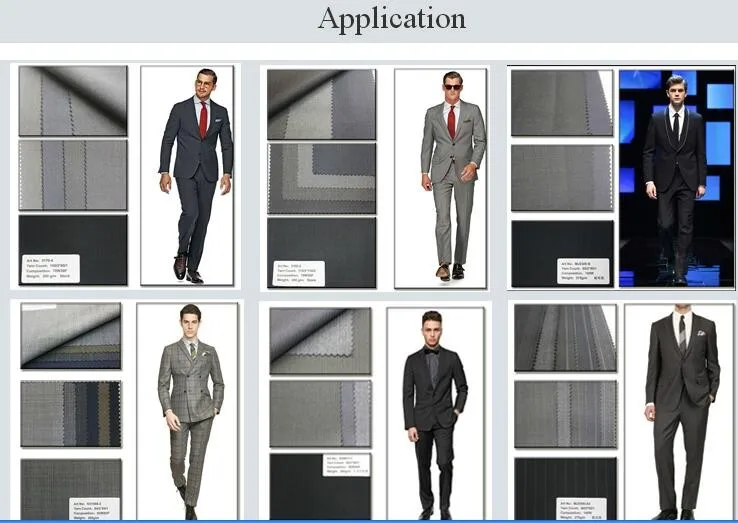Click the Application heading text

pos(391,19)
